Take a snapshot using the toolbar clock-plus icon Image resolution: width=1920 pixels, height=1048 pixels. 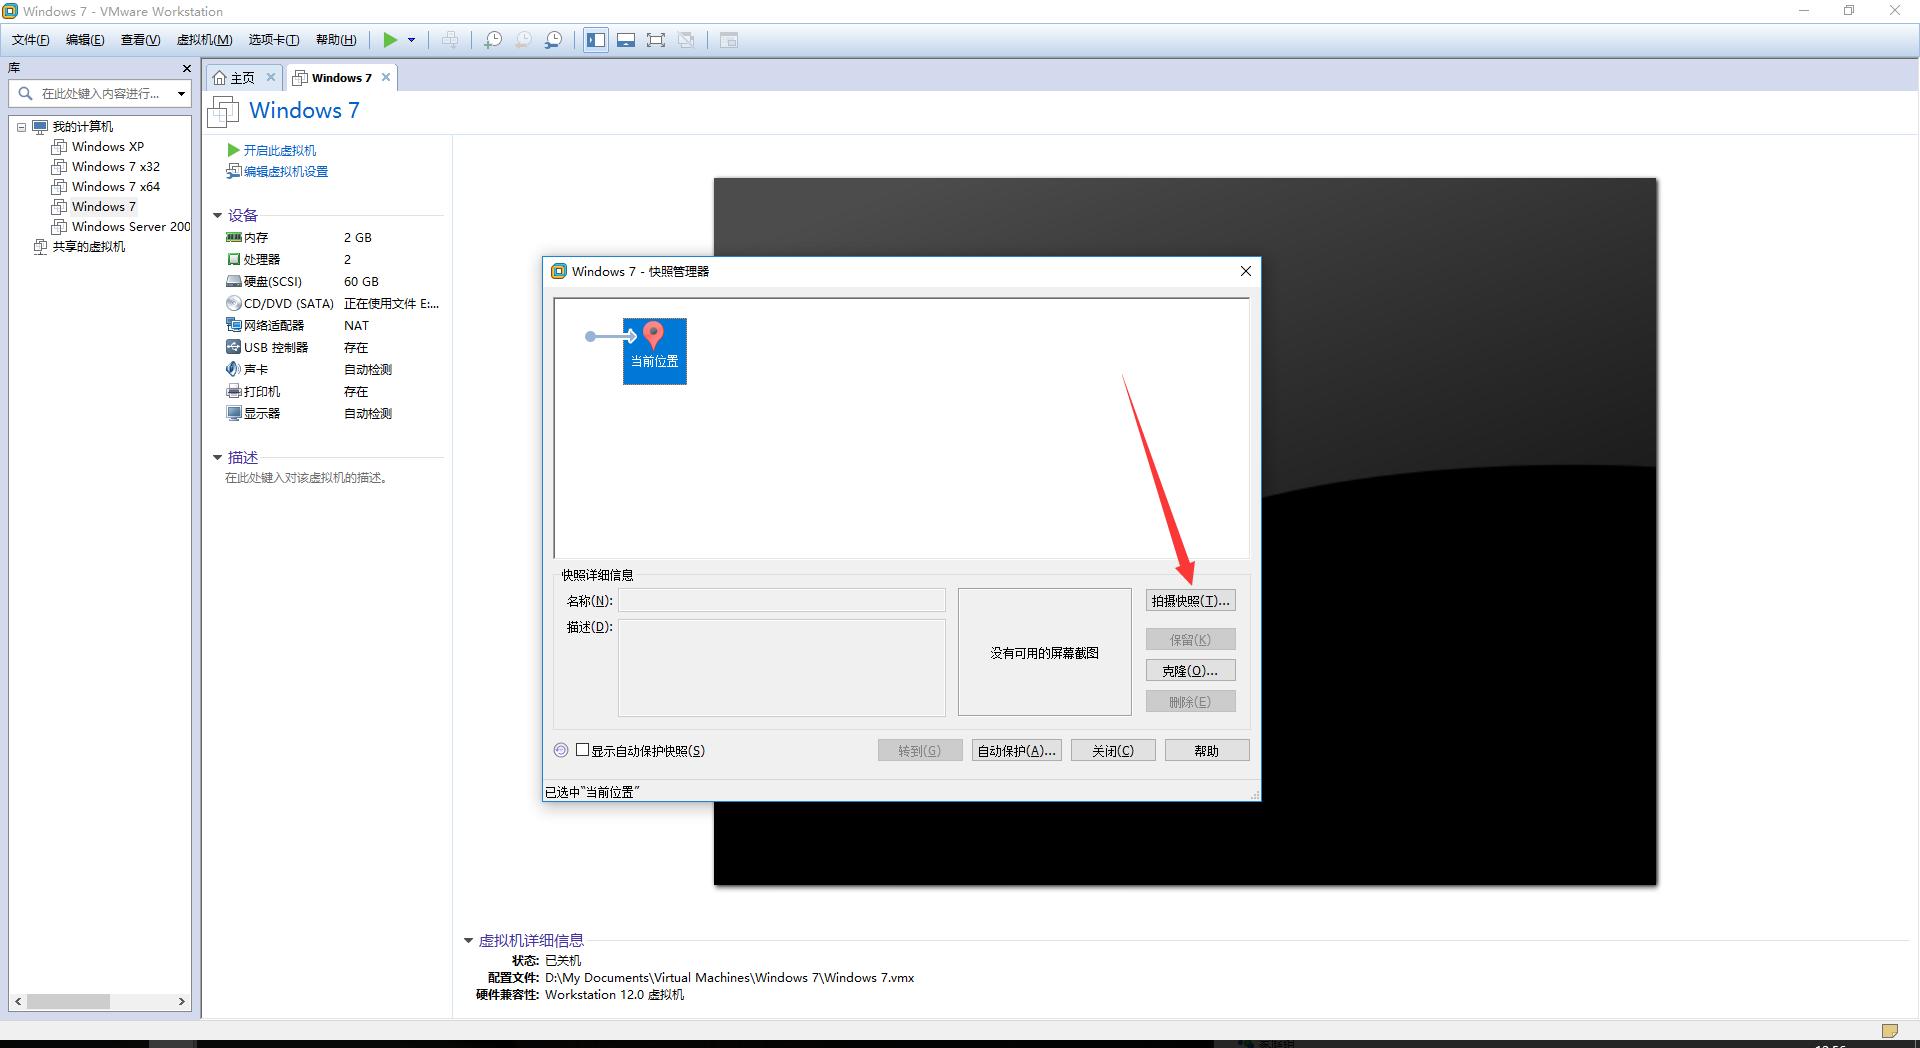pos(492,40)
